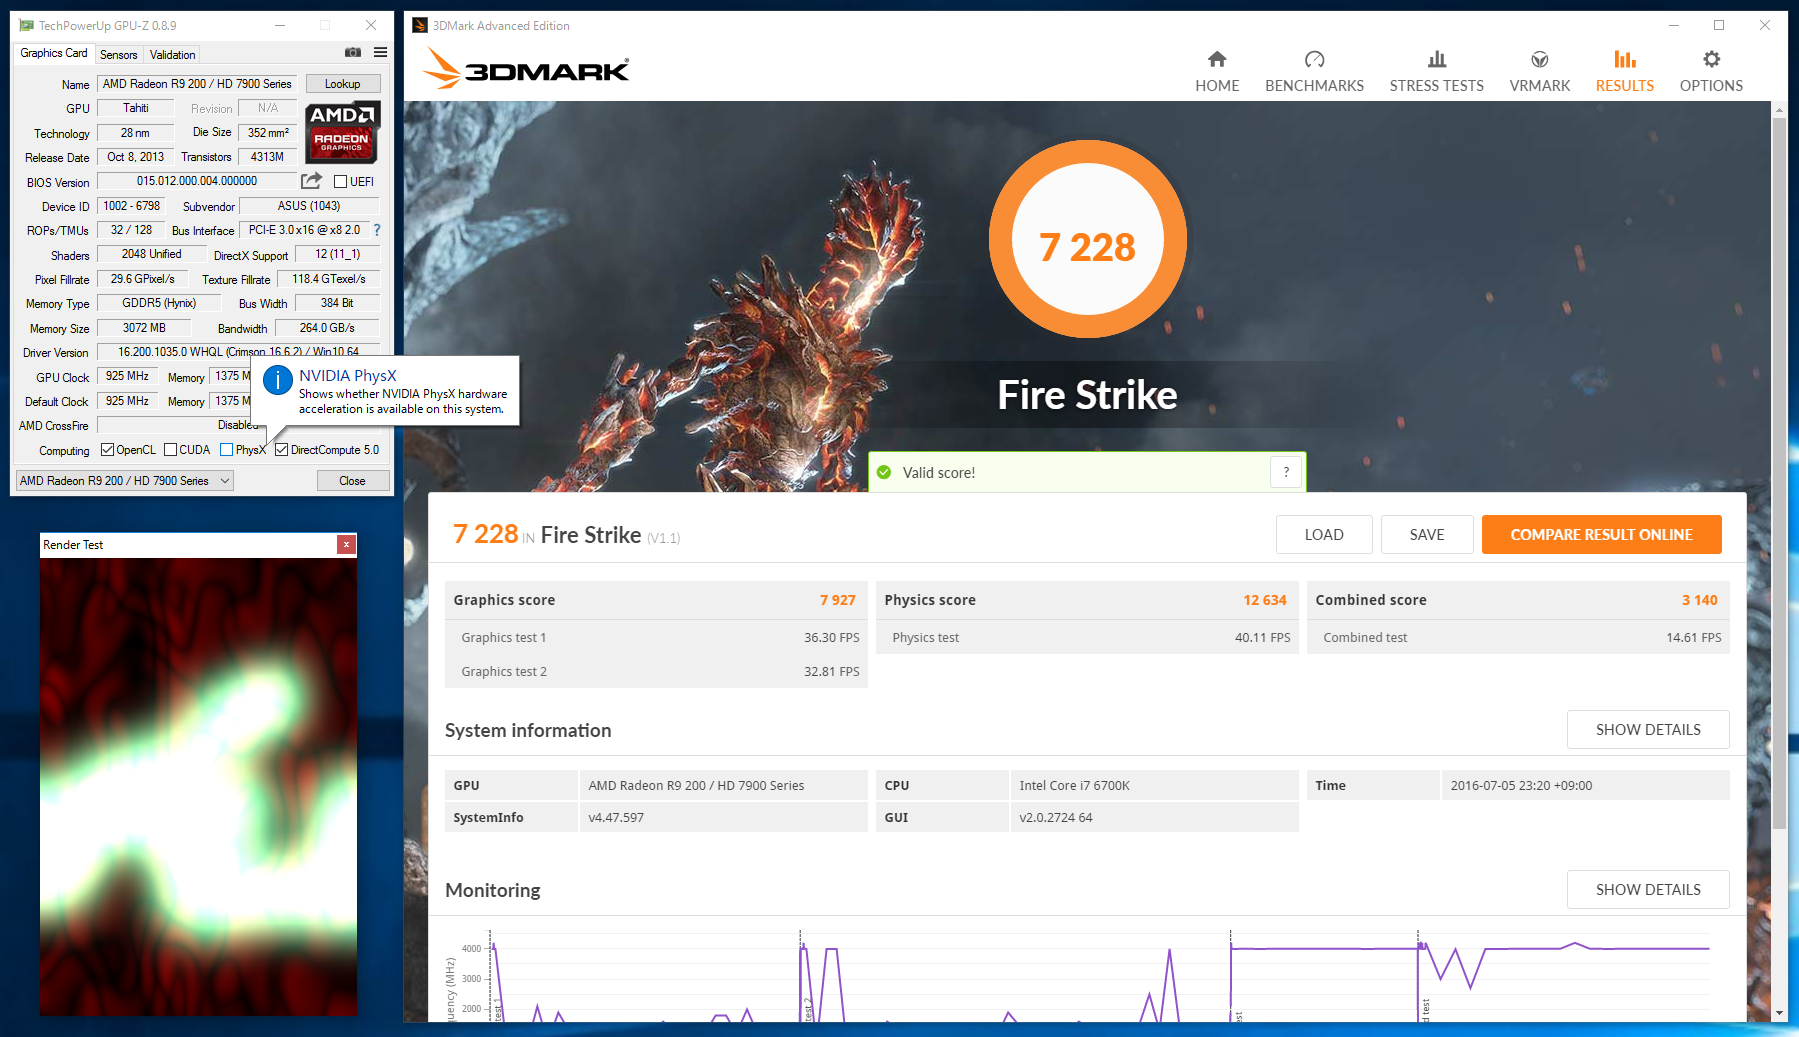Click the orange 7 228 score circle
The height and width of the screenshot is (1037, 1799).
coord(1087,240)
